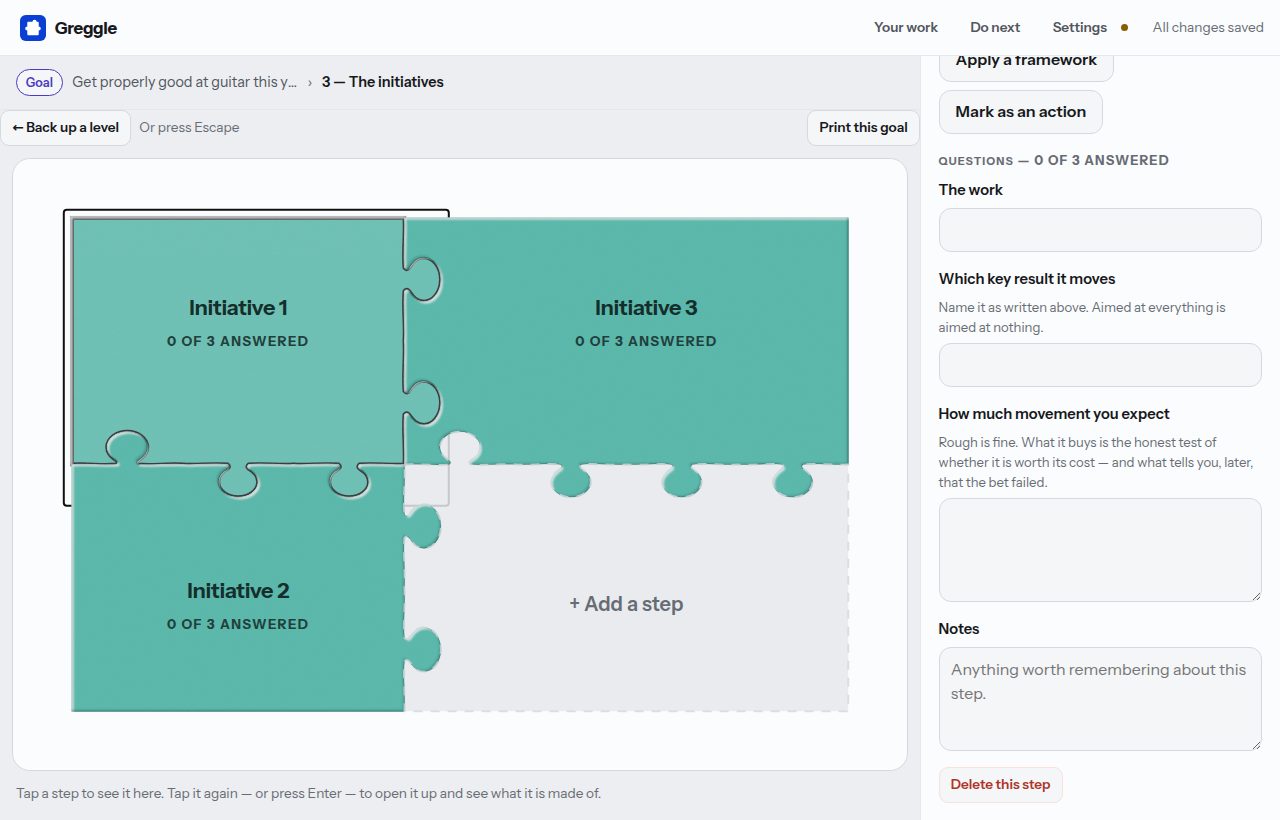
Task: Focus the Notes textarea
Action: click(x=1100, y=699)
